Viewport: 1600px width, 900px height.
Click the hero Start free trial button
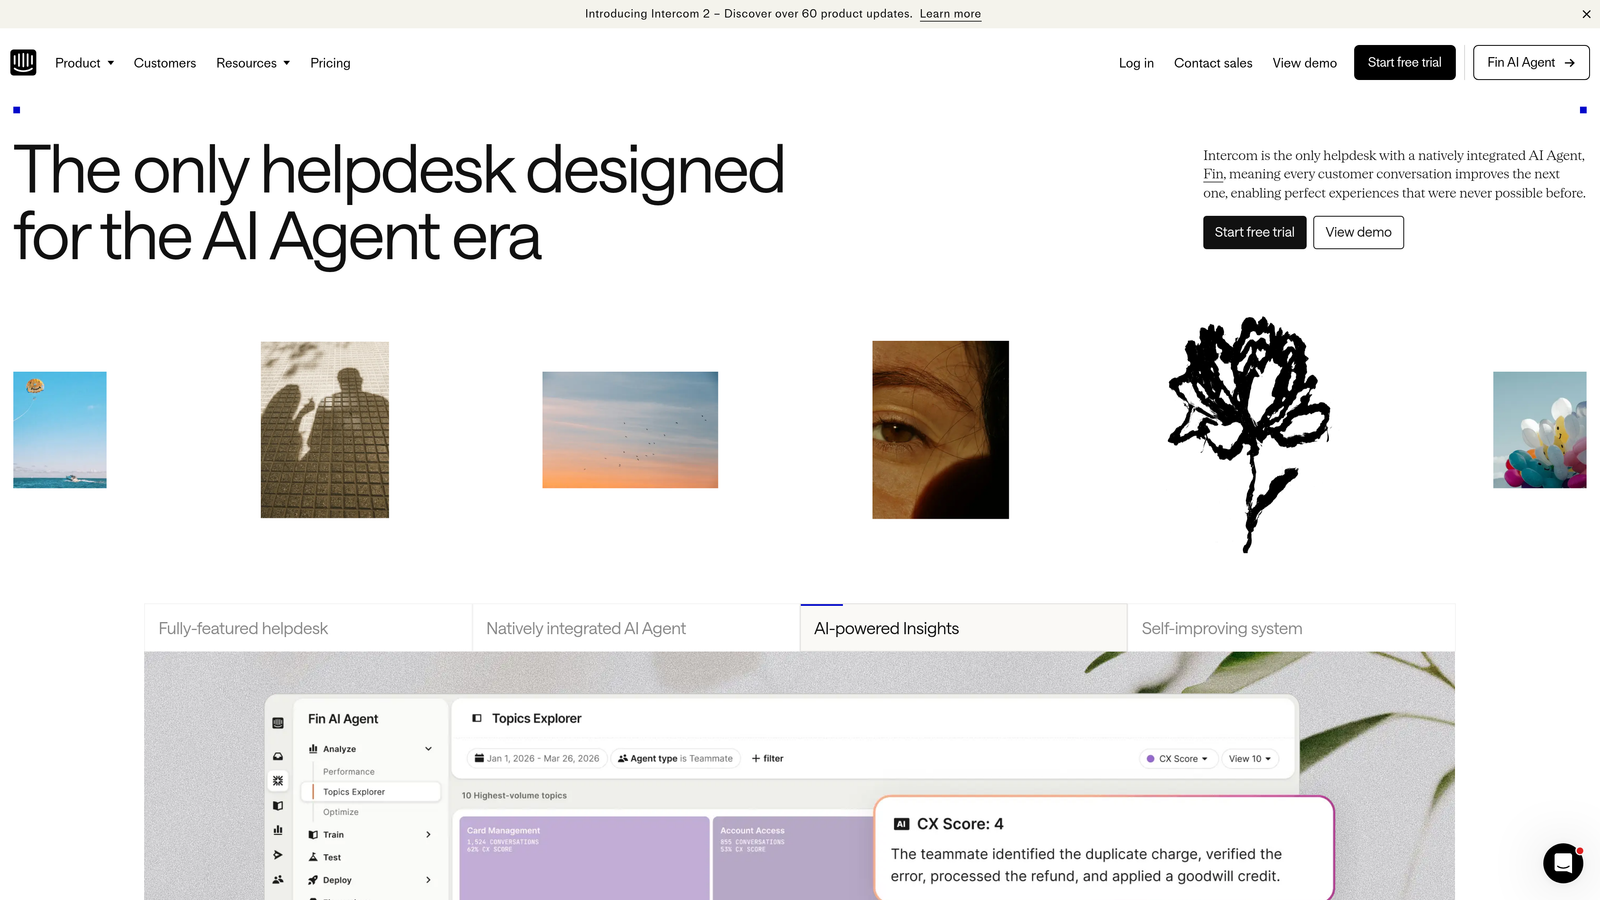[1254, 232]
